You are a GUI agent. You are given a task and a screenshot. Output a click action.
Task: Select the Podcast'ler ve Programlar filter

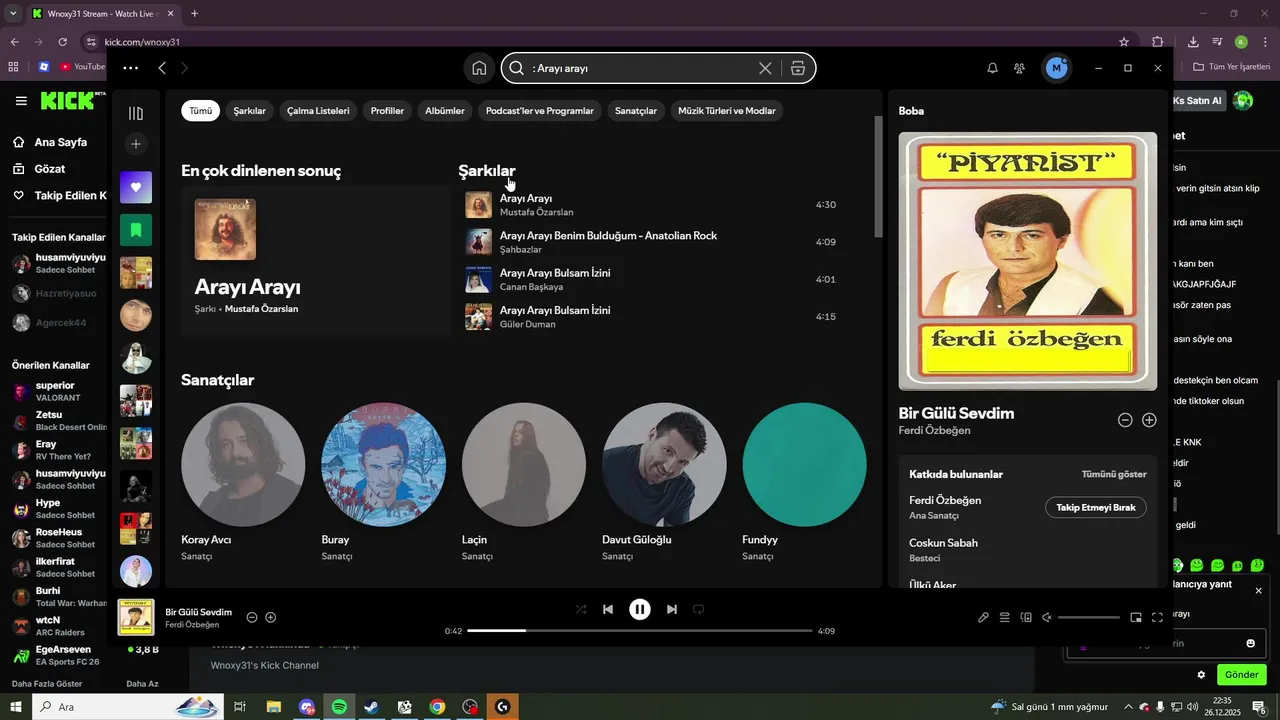(539, 111)
